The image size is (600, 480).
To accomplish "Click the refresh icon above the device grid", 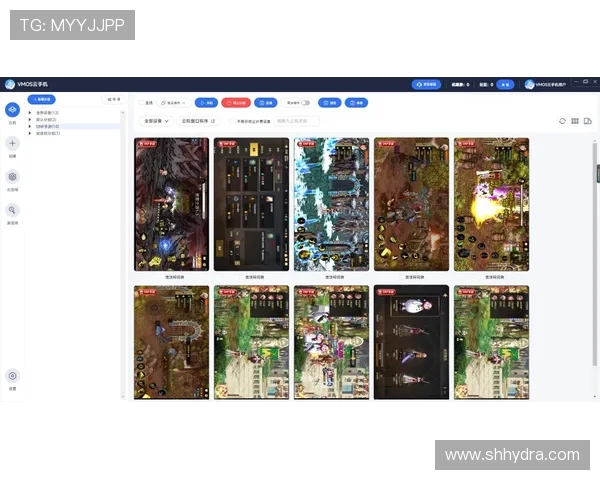I will point(562,121).
